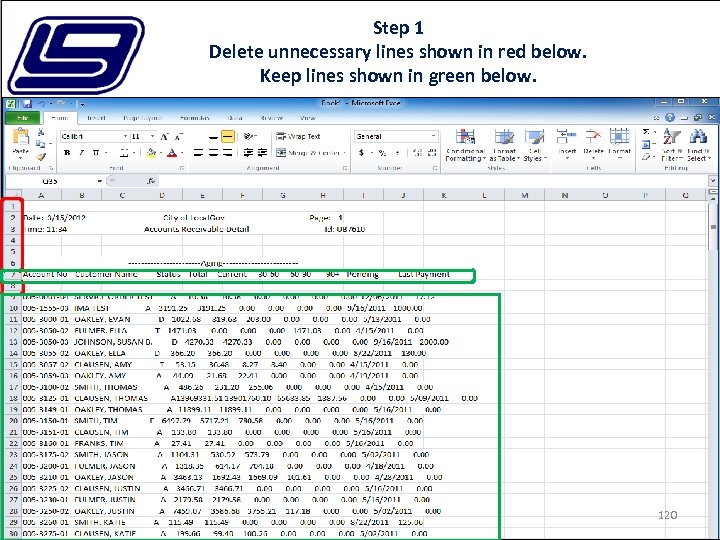Open the Calibri font name dropdown

click(x=125, y=137)
